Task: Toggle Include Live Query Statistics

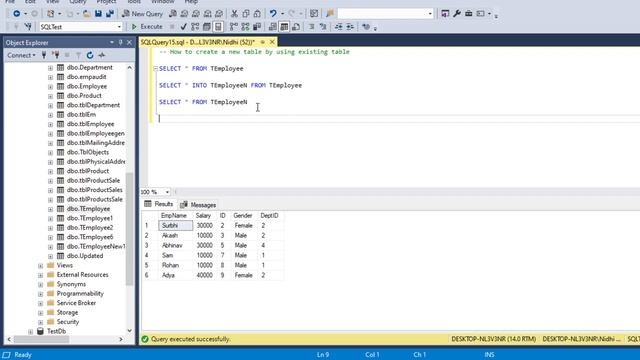Action: (245, 27)
